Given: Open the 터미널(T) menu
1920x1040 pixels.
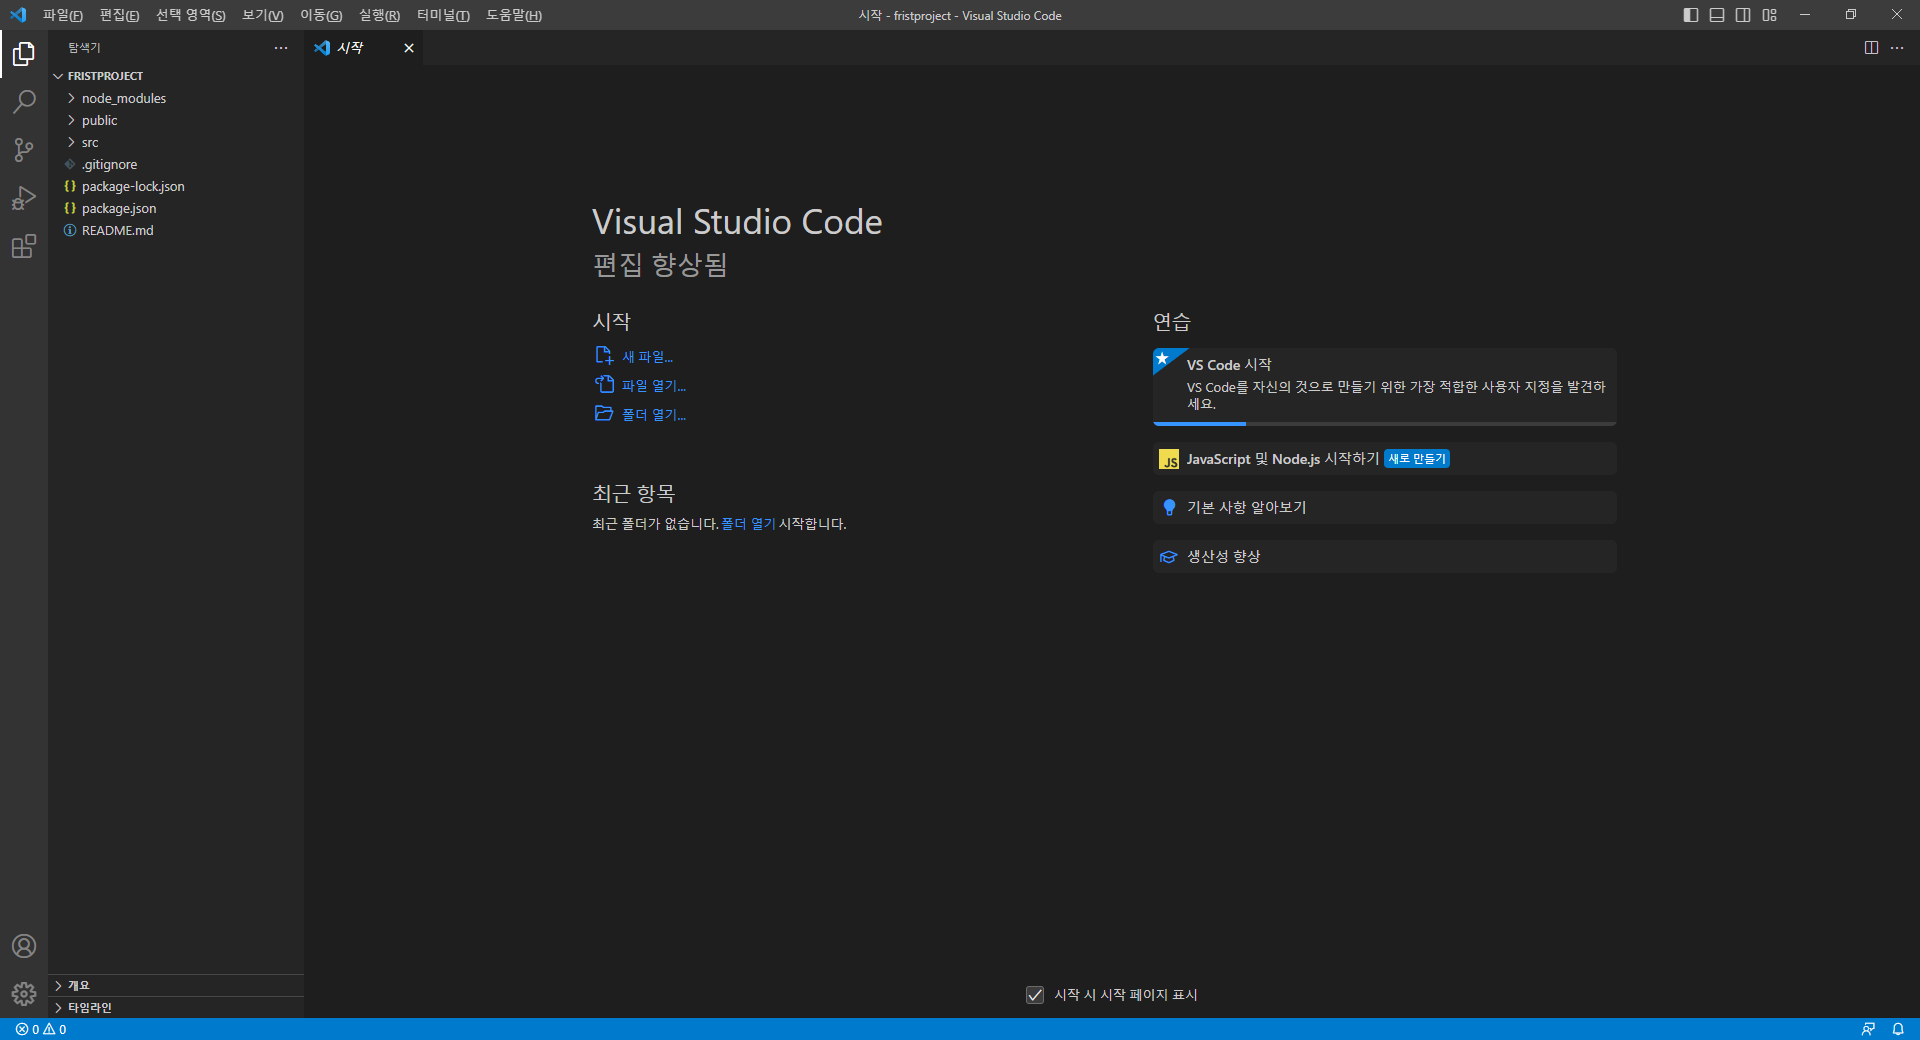Looking at the screenshot, I should (443, 15).
